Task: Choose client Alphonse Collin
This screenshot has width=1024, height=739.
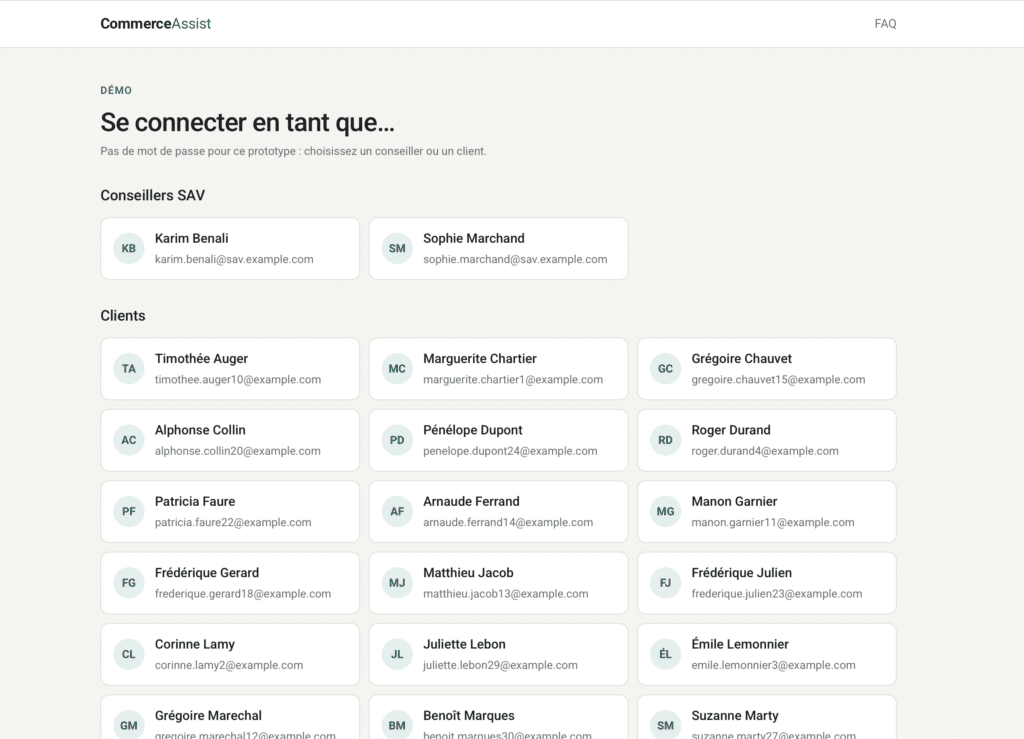Action: (x=230, y=440)
